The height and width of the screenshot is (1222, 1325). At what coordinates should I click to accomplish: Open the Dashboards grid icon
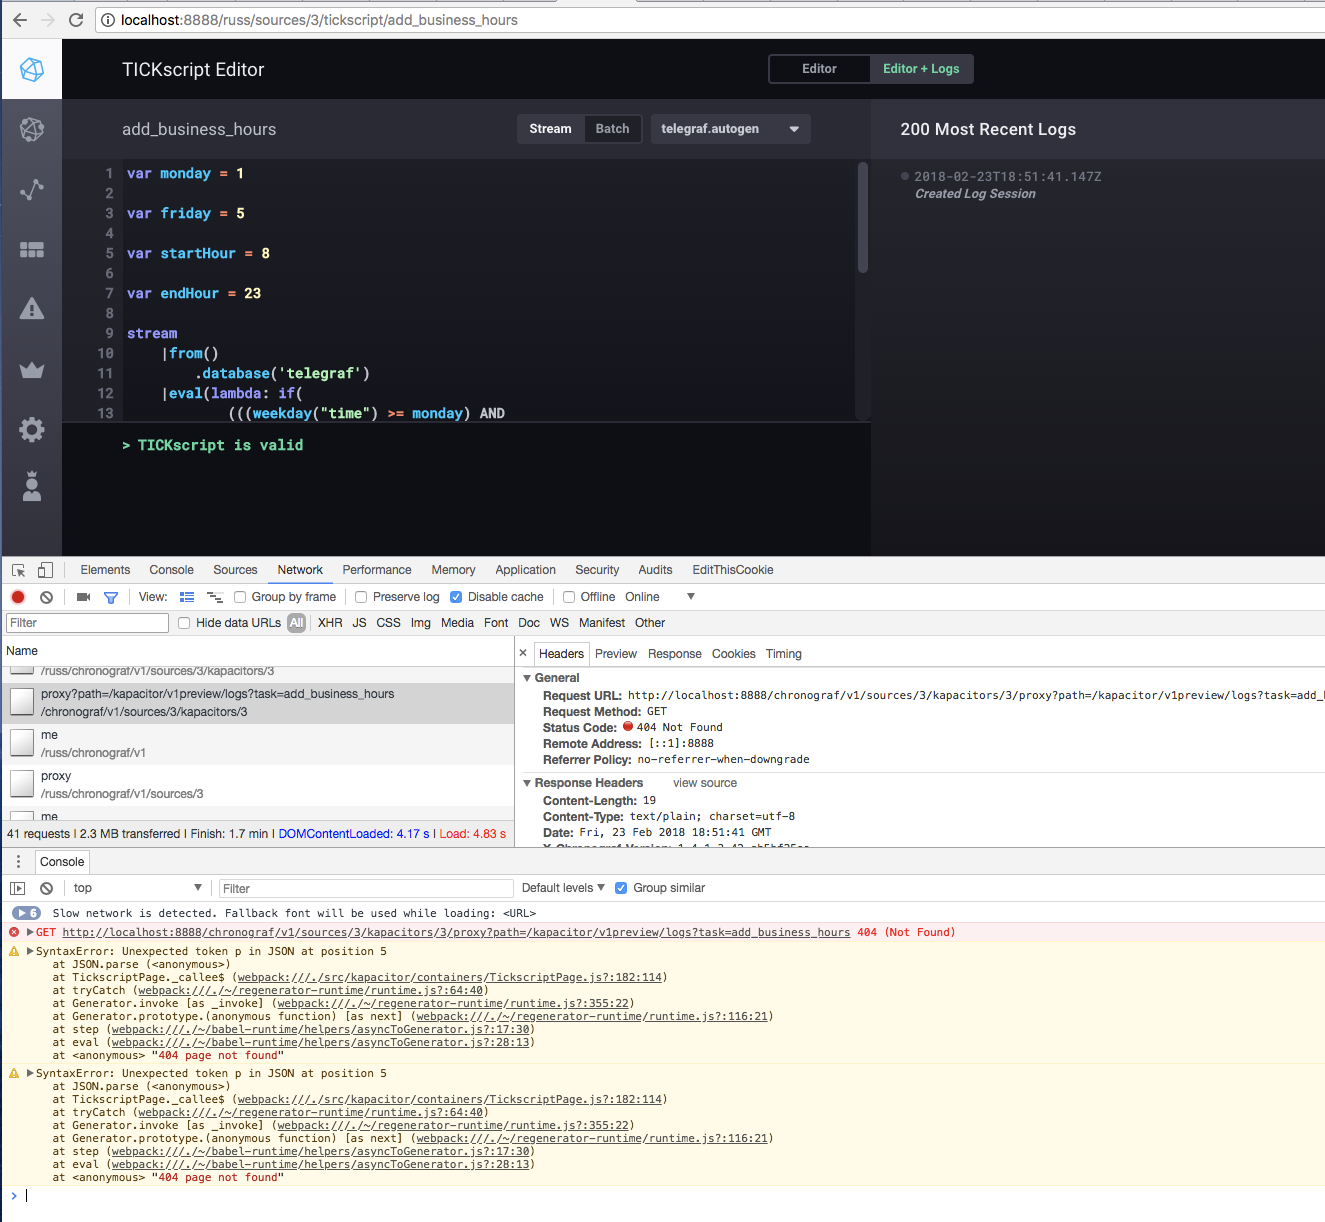32,250
